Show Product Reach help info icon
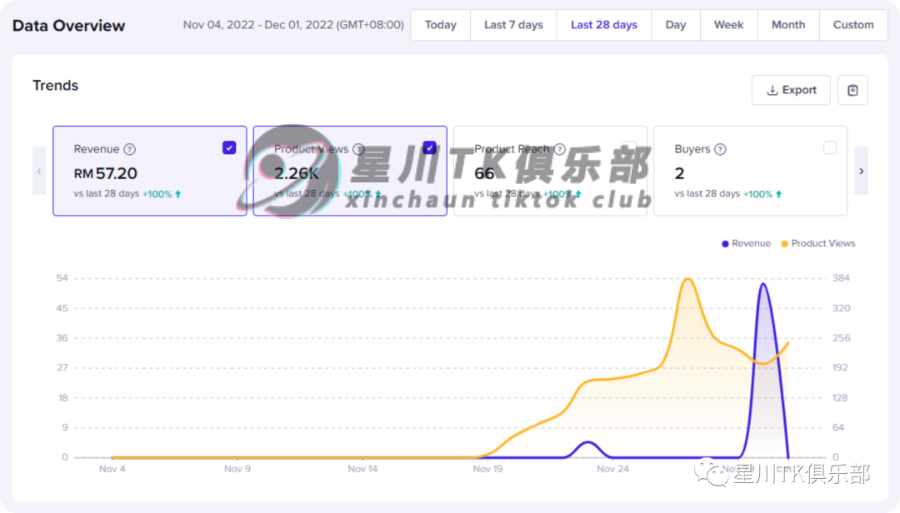 tap(560, 149)
